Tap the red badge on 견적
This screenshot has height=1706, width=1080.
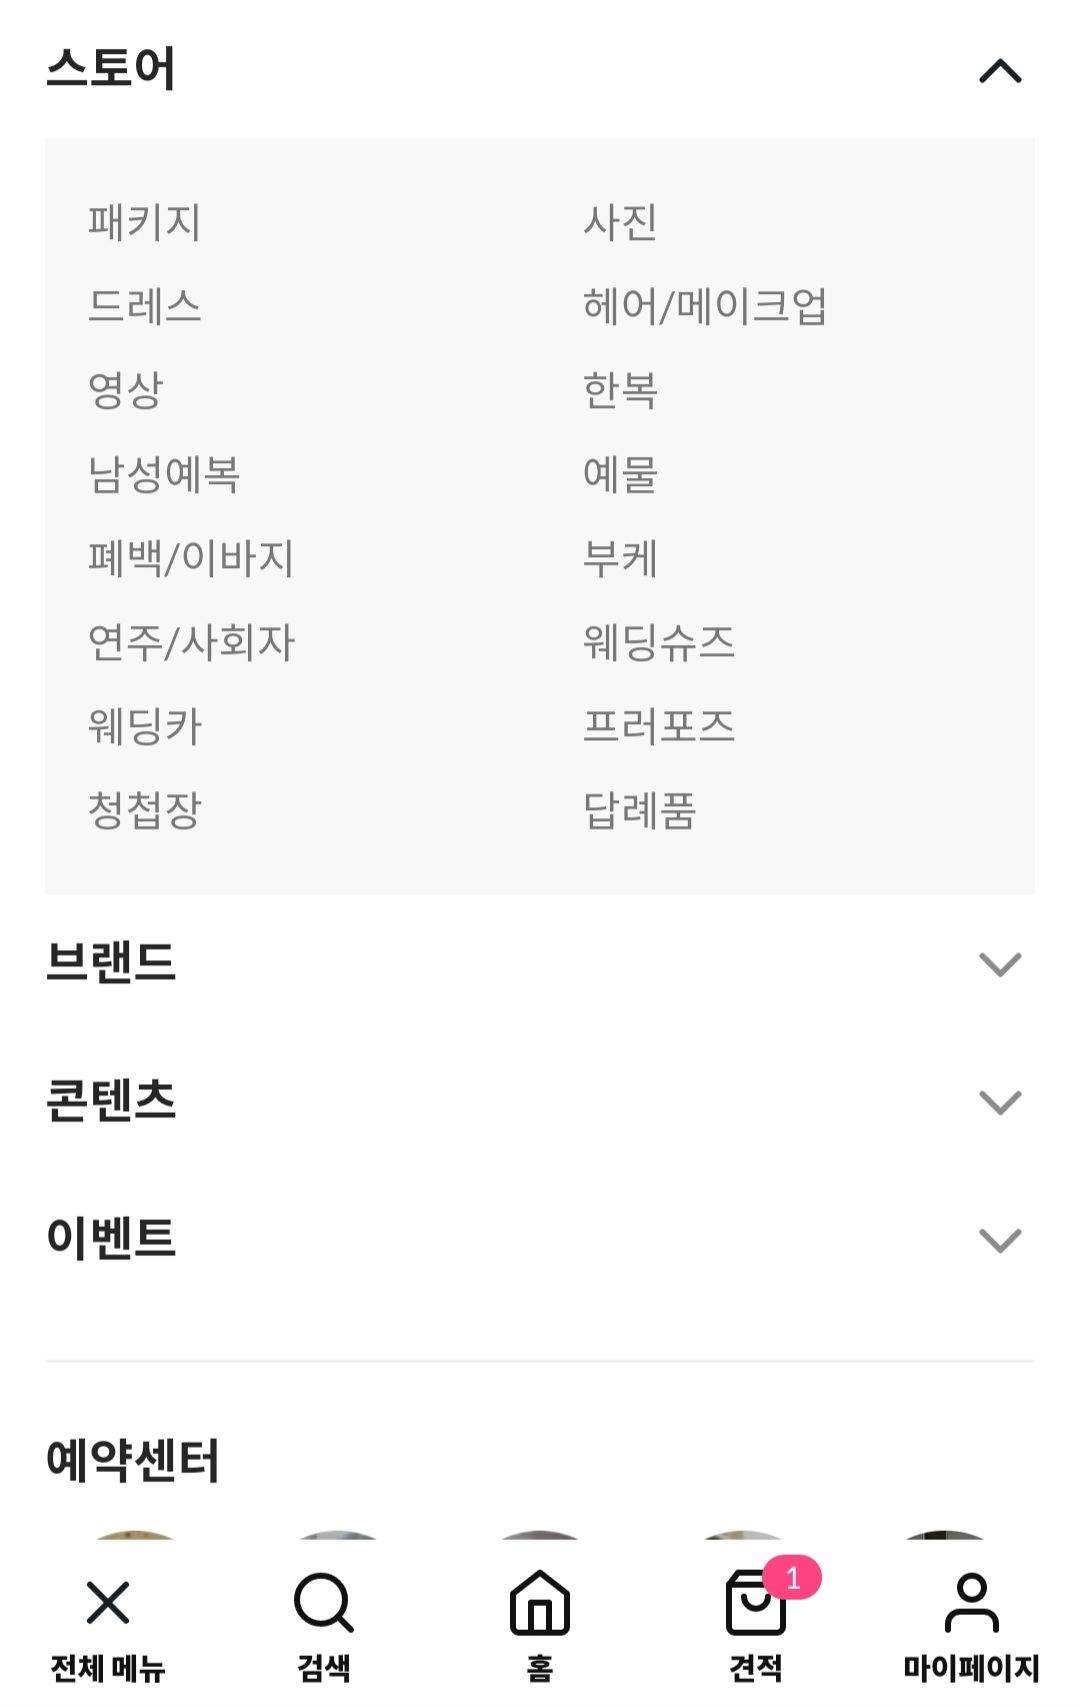[x=792, y=1578]
